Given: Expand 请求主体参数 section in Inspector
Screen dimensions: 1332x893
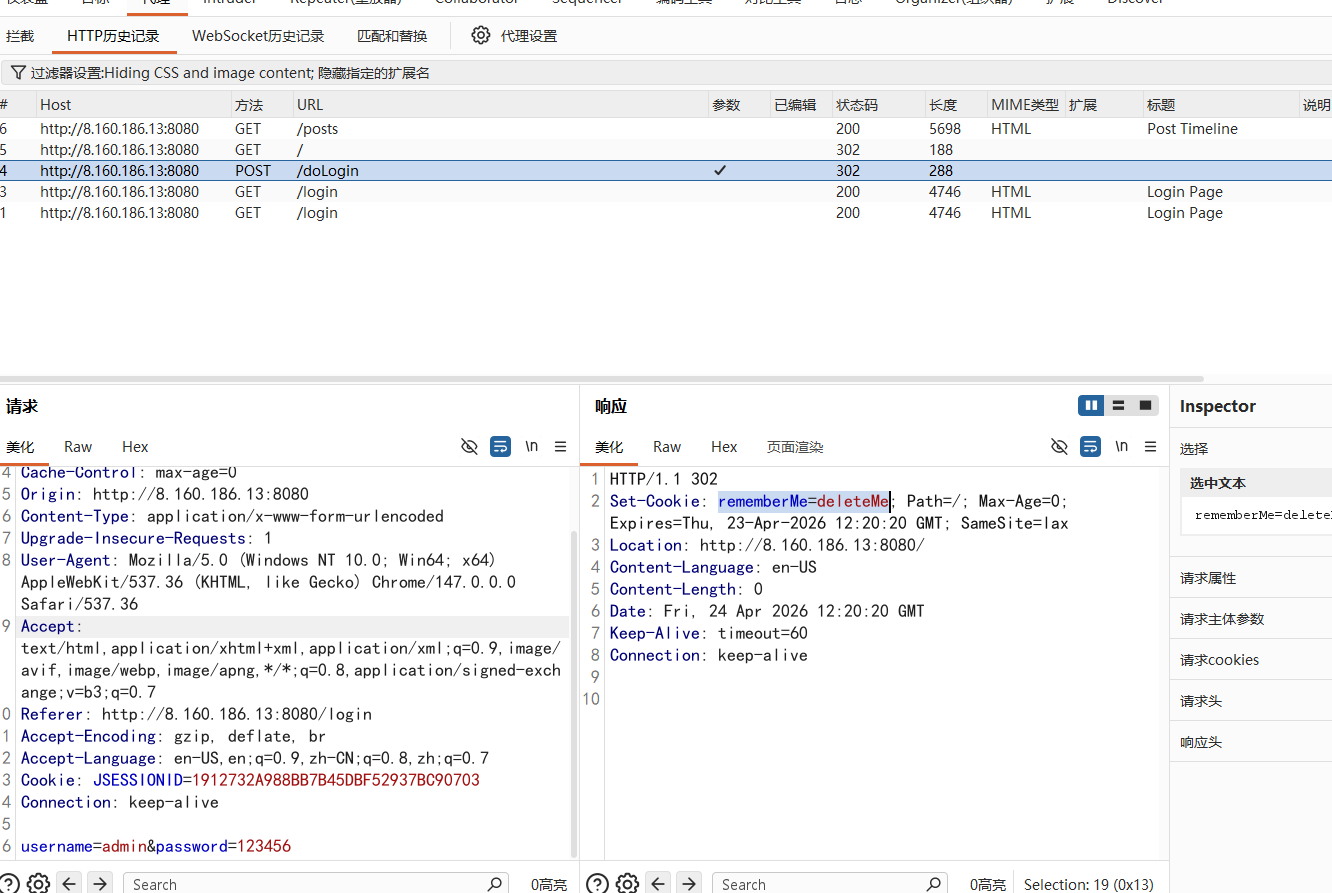Looking at the screenshot, I should click(1222, 619).
